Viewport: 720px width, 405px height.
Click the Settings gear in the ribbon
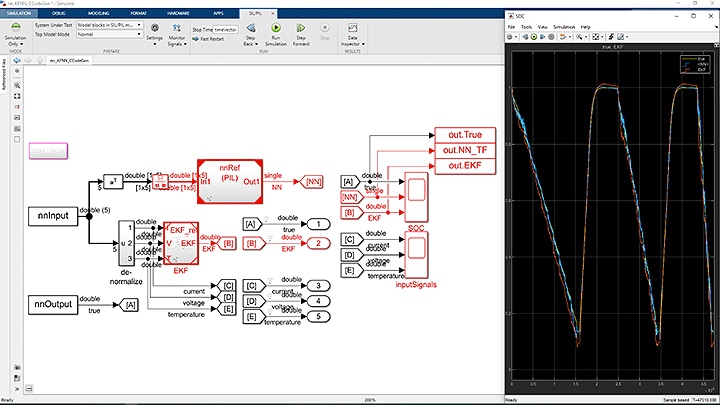pyautogui.click(x=154, y=27)
